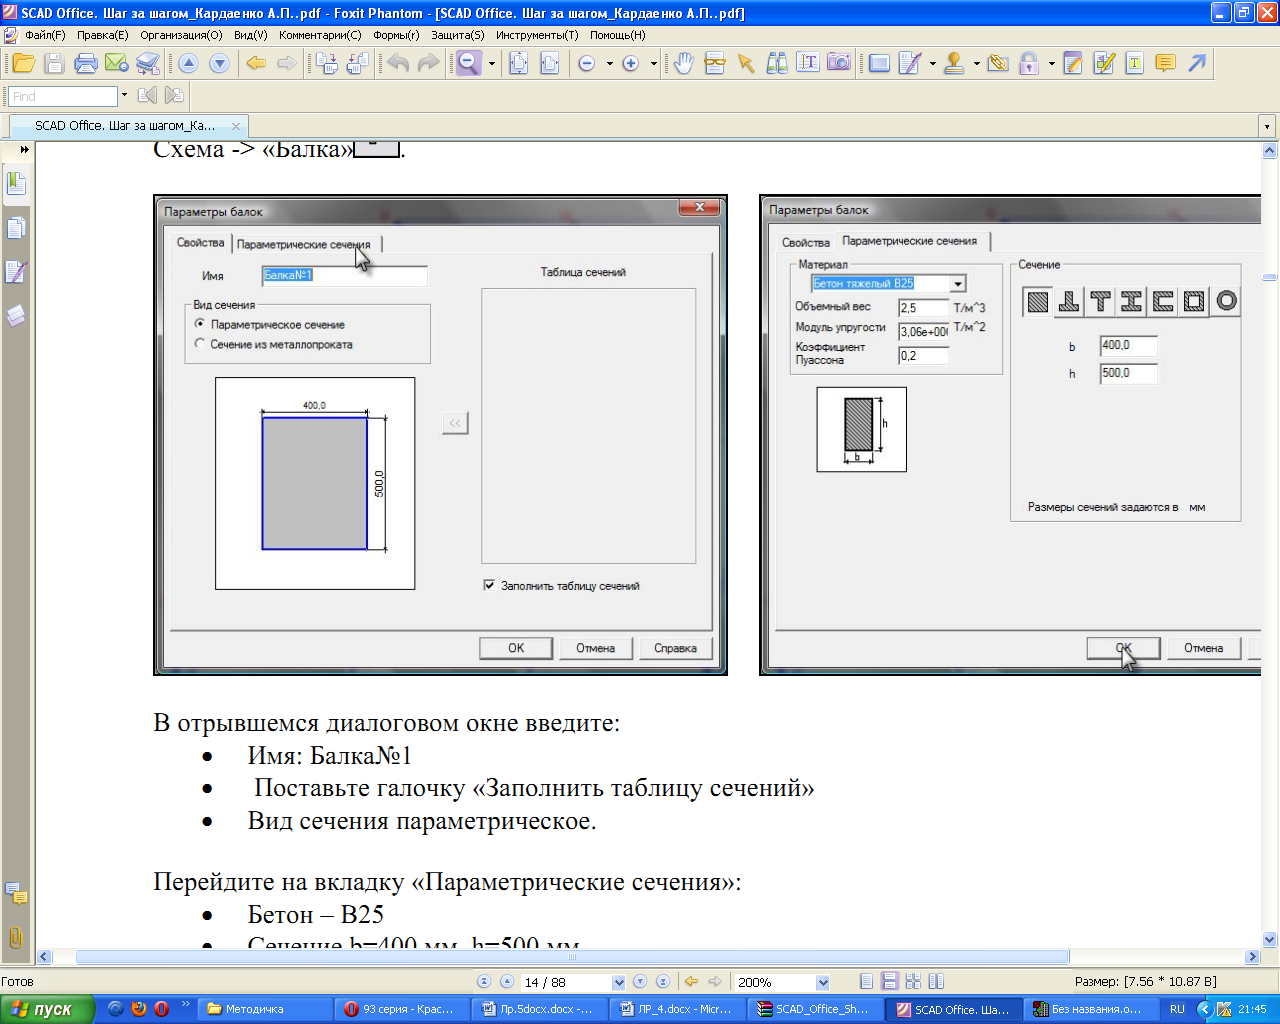
Task: Open the document tab list dropdown
Action: pos(1267,126)
